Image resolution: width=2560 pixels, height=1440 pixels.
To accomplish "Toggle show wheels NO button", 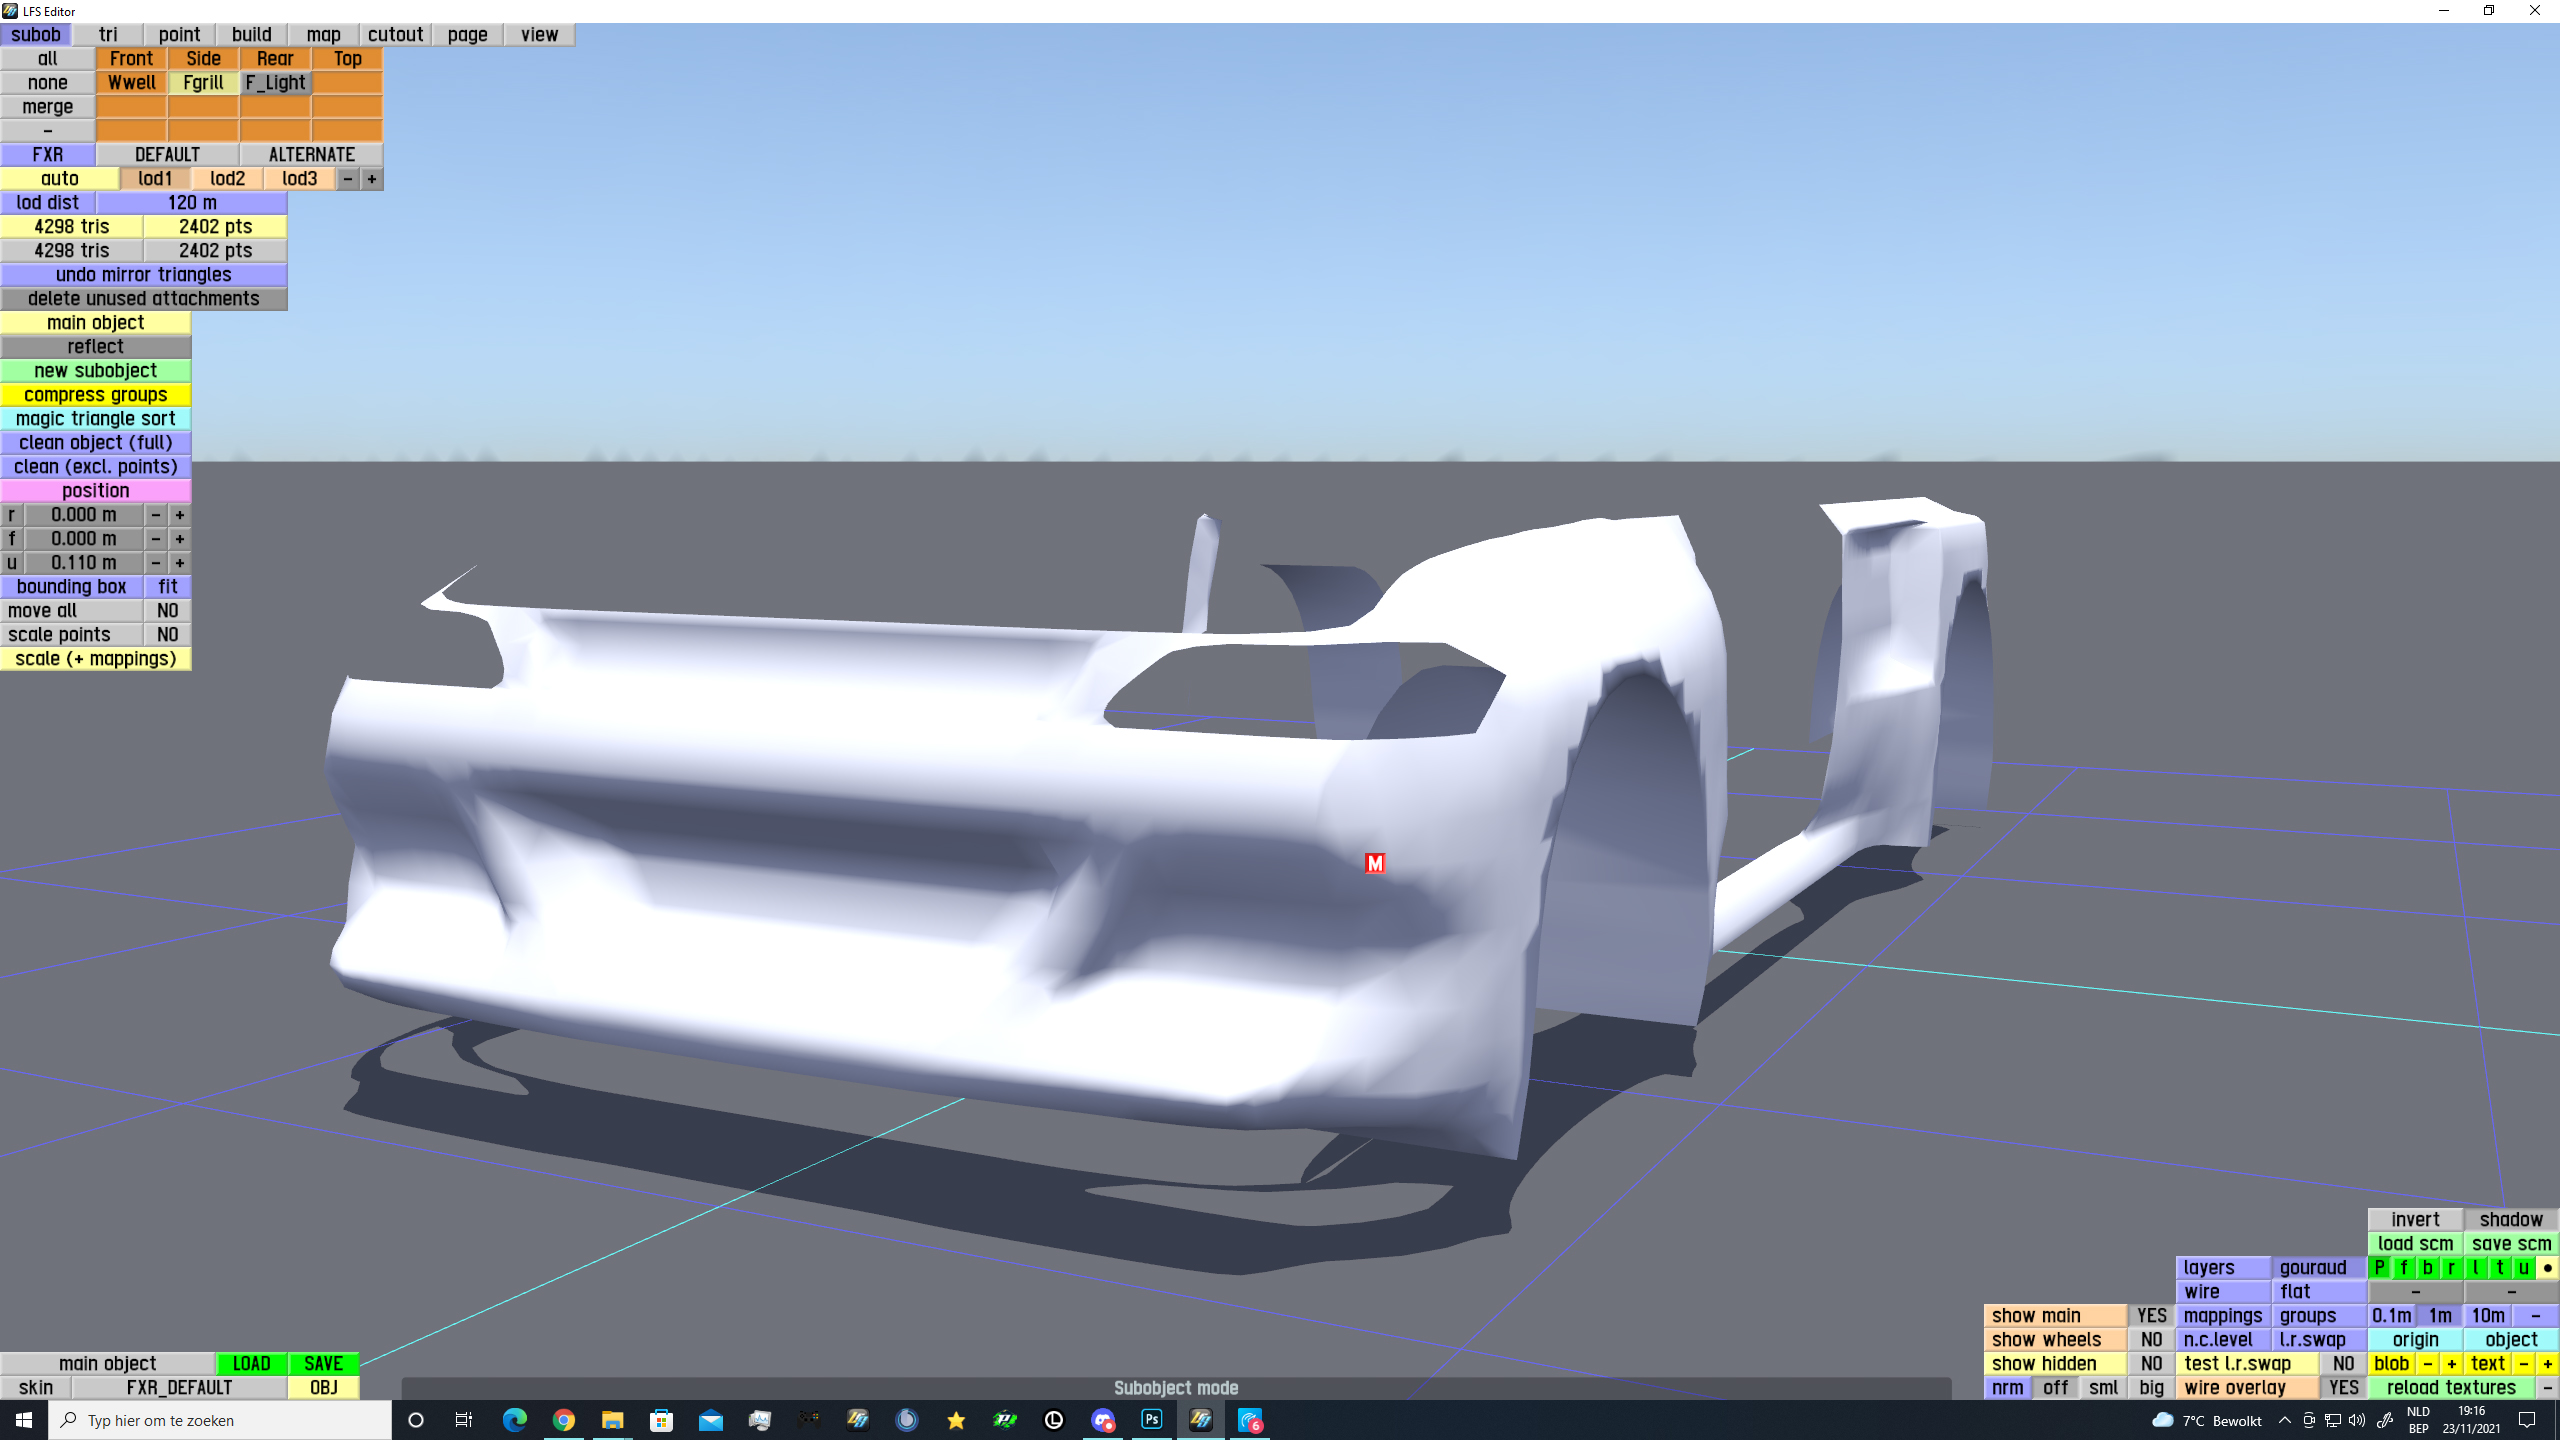I will [2151, 1340].
